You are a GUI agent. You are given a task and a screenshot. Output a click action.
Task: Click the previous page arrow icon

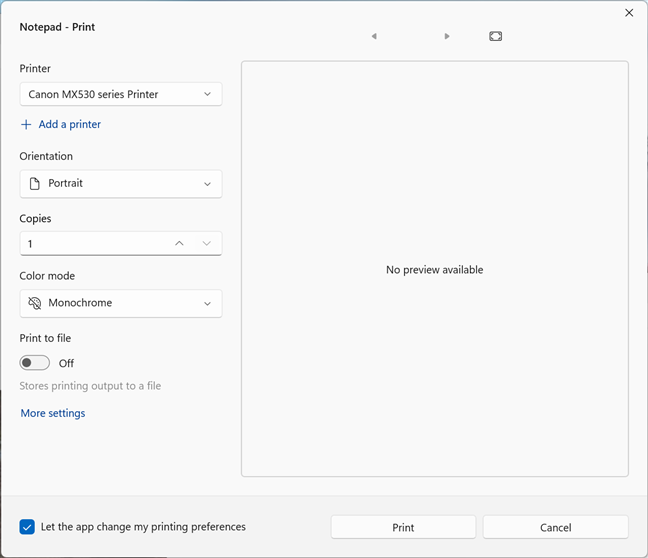[374, 36]
